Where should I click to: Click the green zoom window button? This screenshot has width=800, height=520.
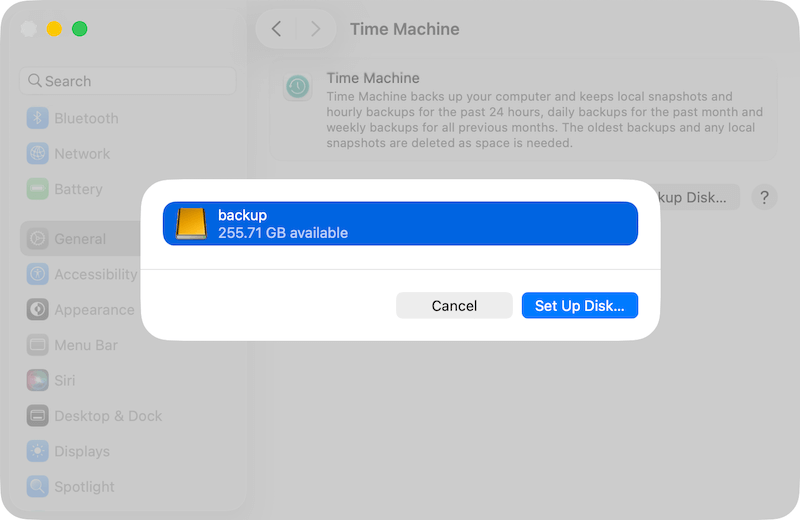pyautogui.click(x=80, y=29)
